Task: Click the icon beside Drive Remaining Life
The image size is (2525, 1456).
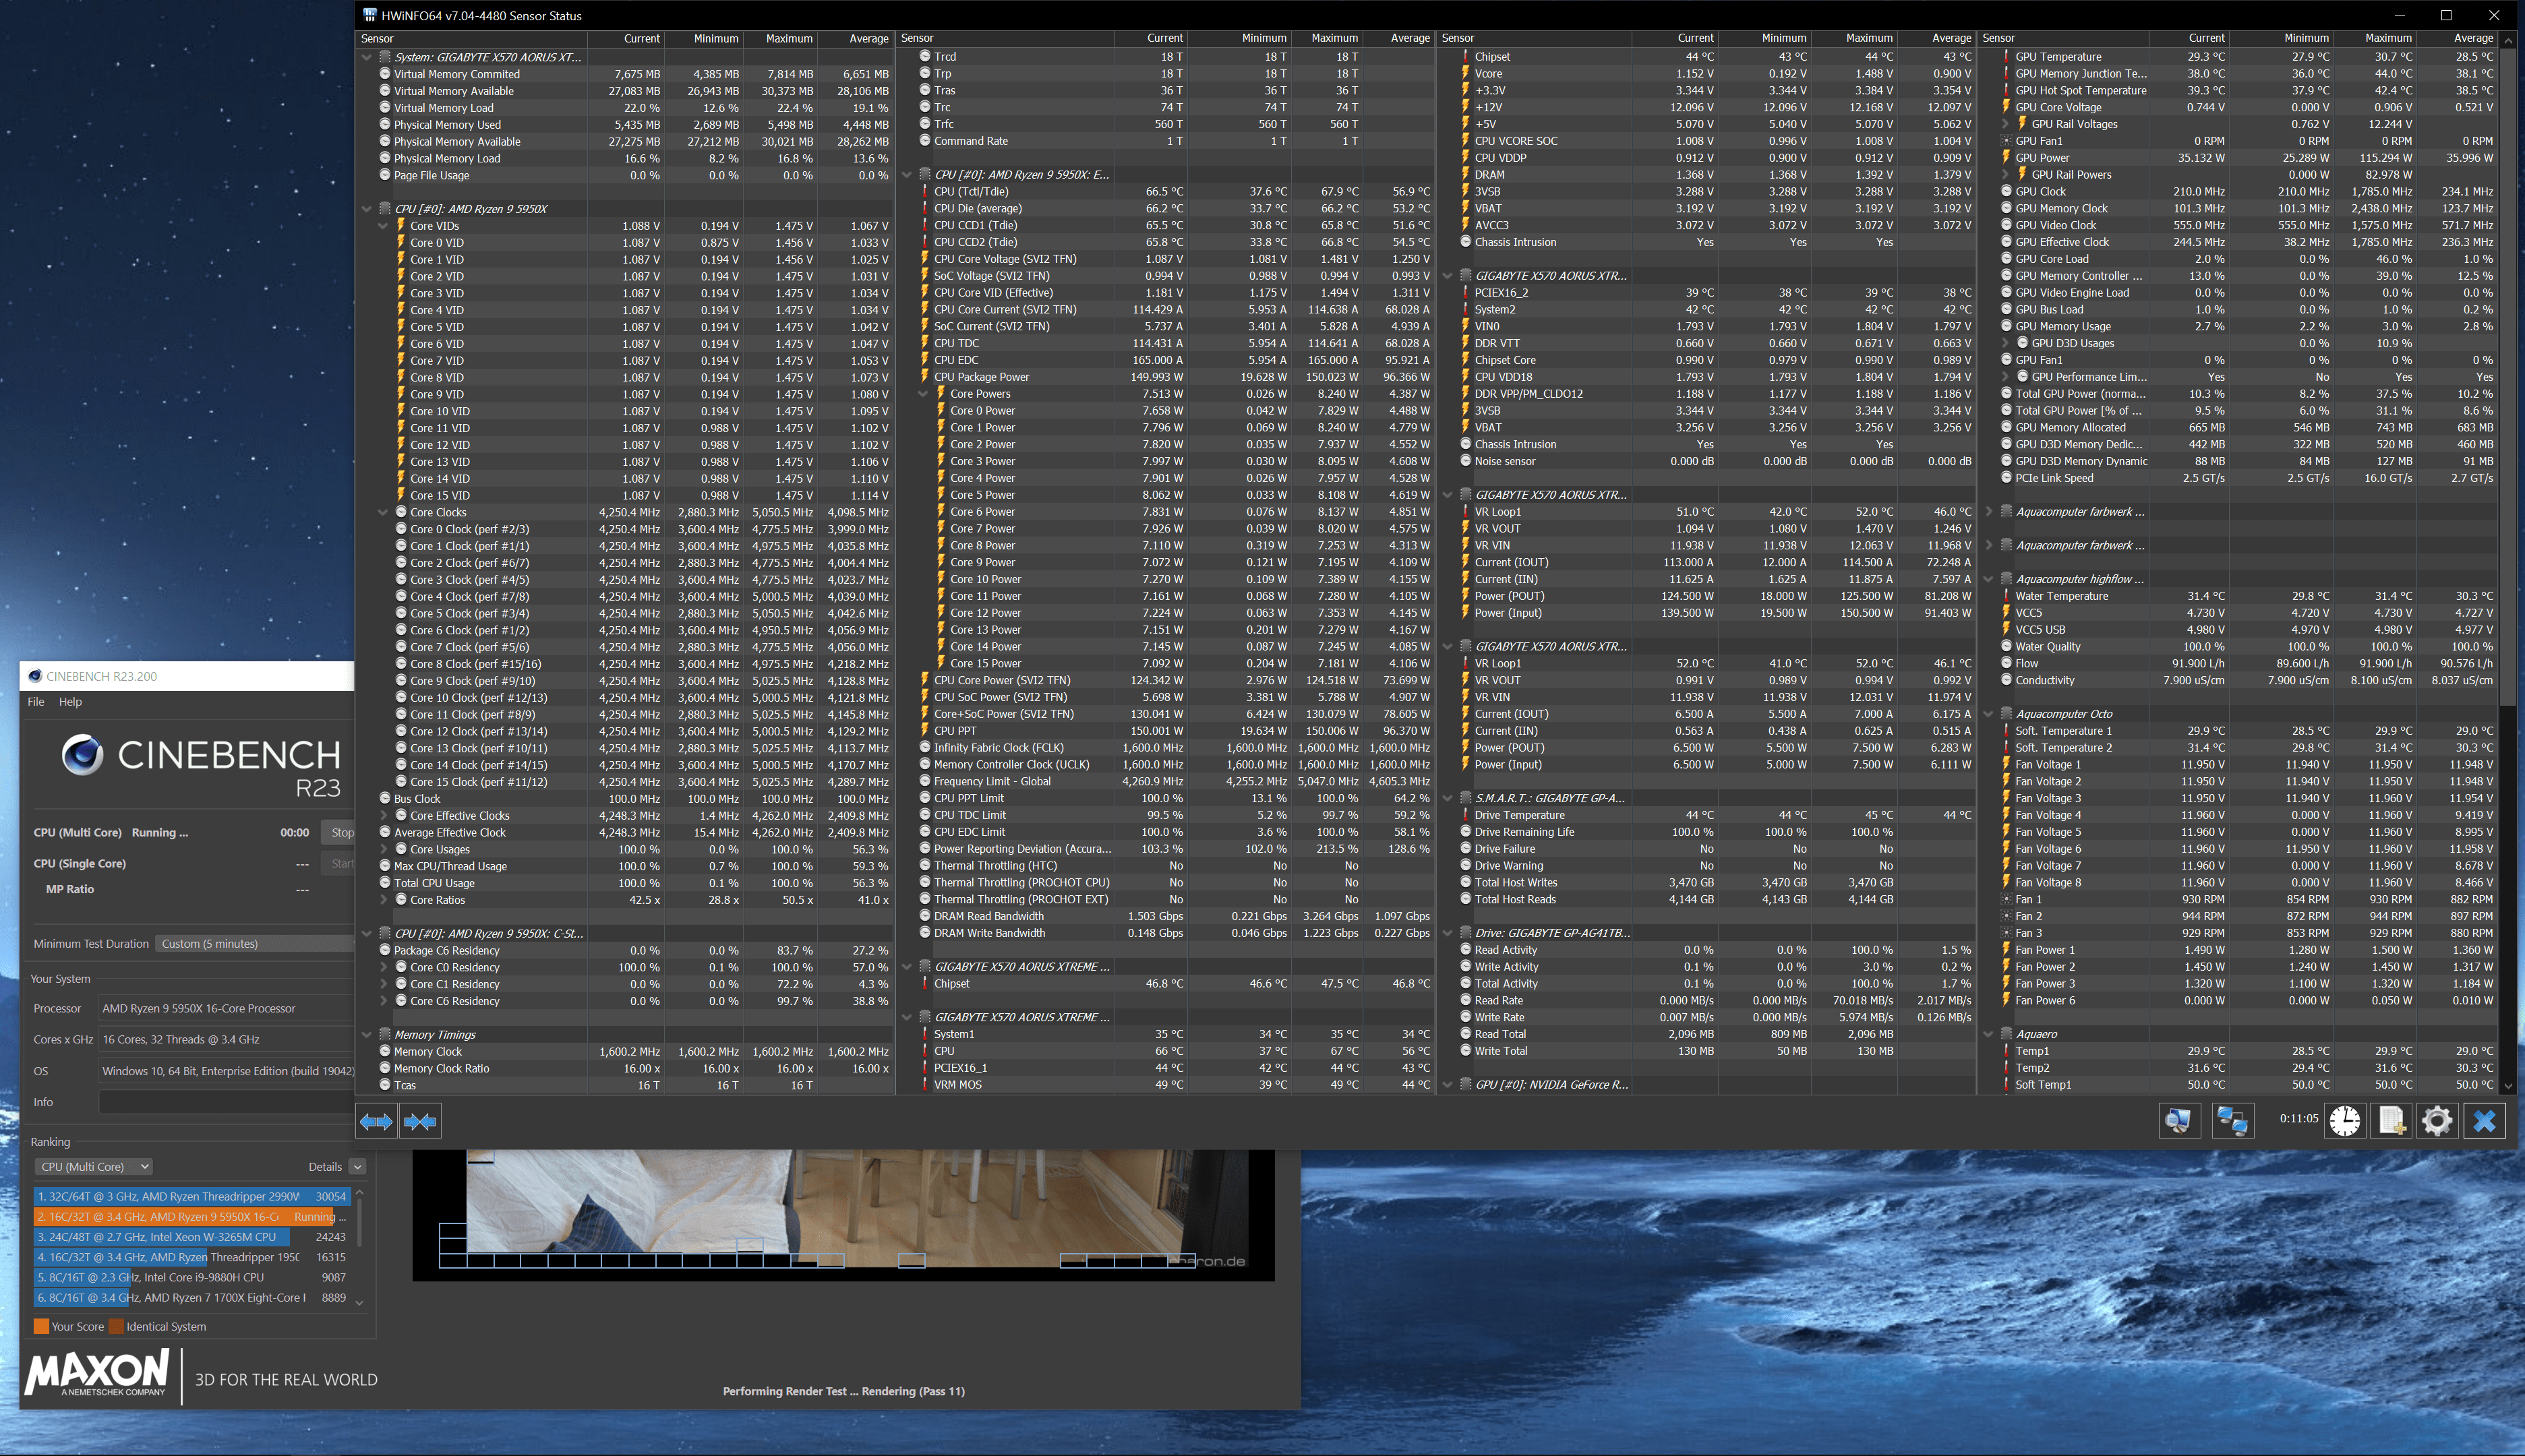Action: coord(1465,832)
